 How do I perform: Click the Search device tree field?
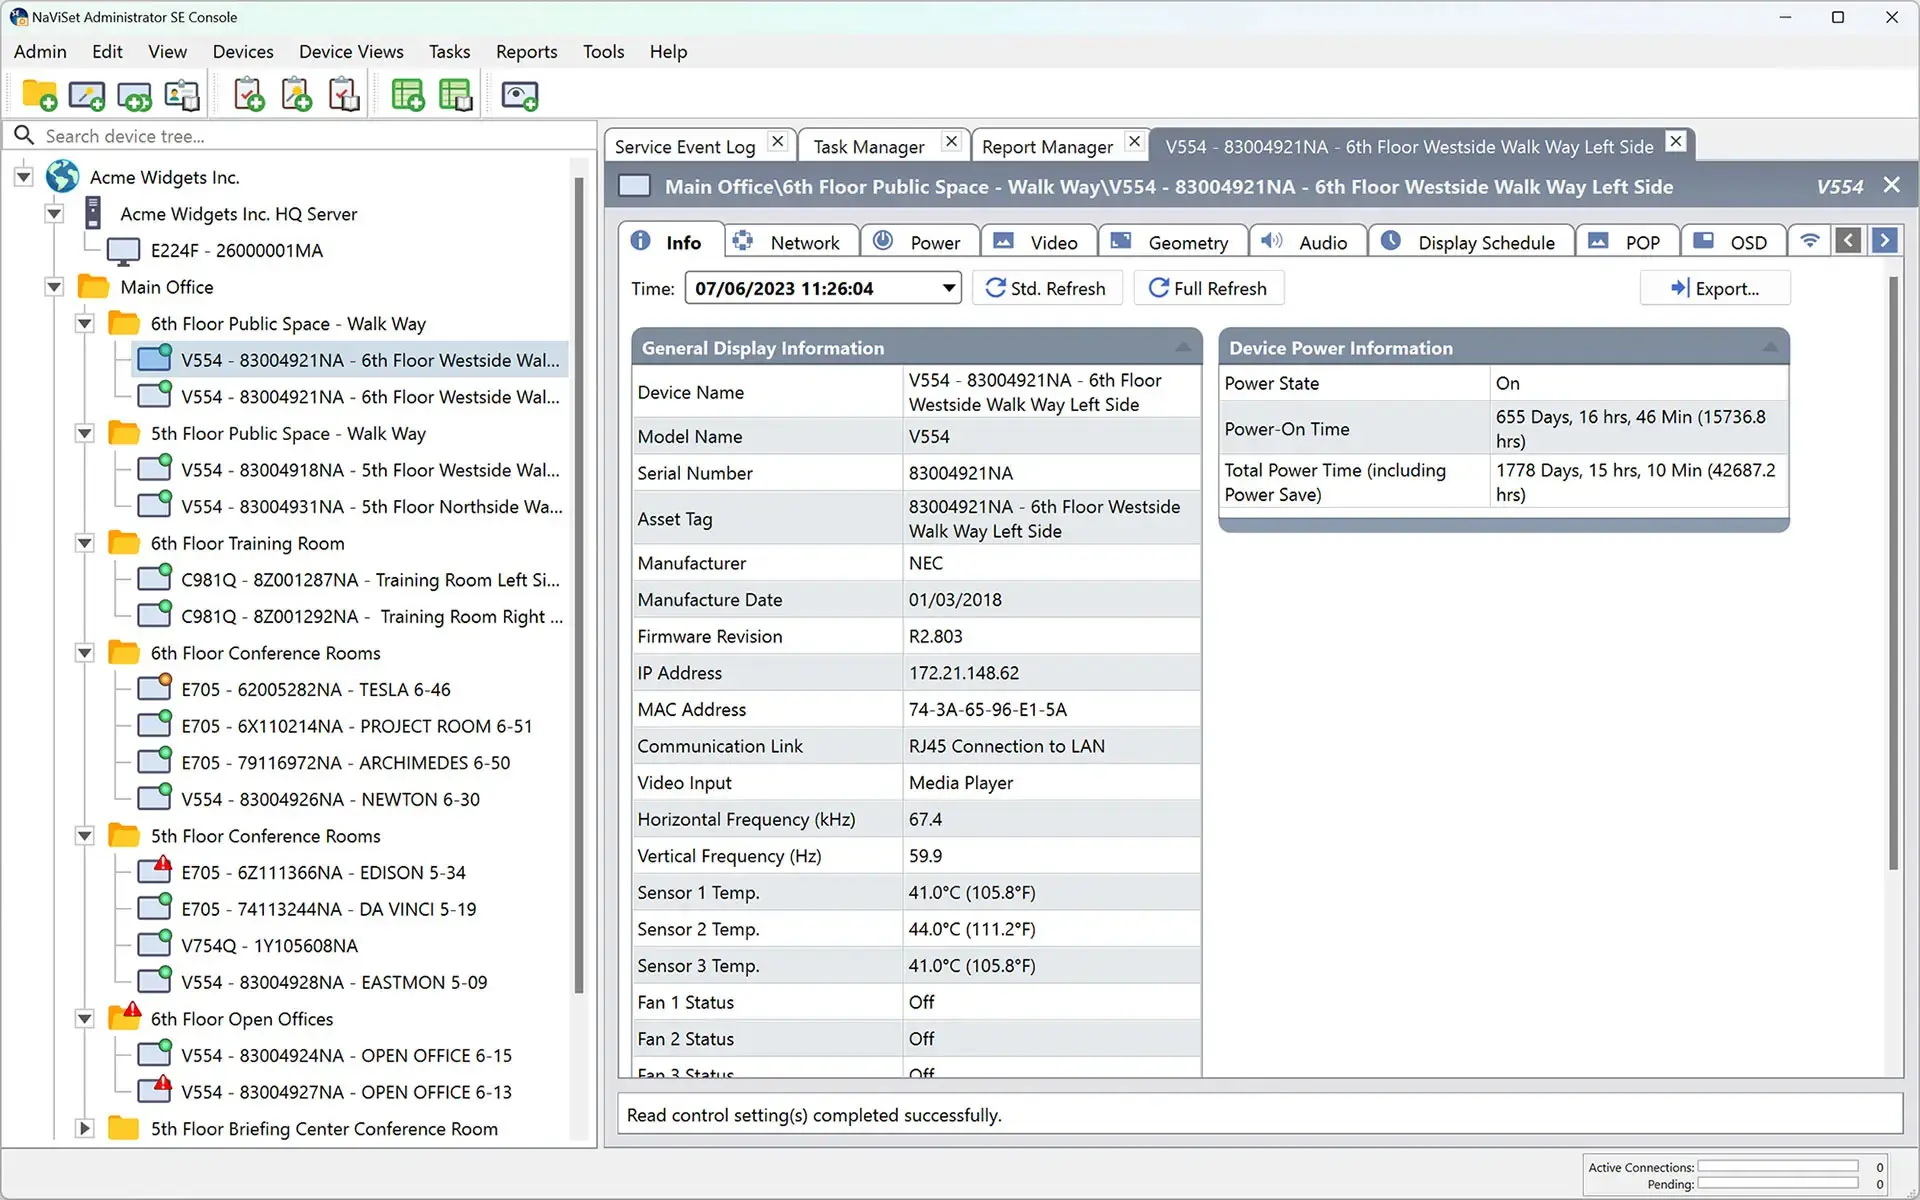coord(300,136)
